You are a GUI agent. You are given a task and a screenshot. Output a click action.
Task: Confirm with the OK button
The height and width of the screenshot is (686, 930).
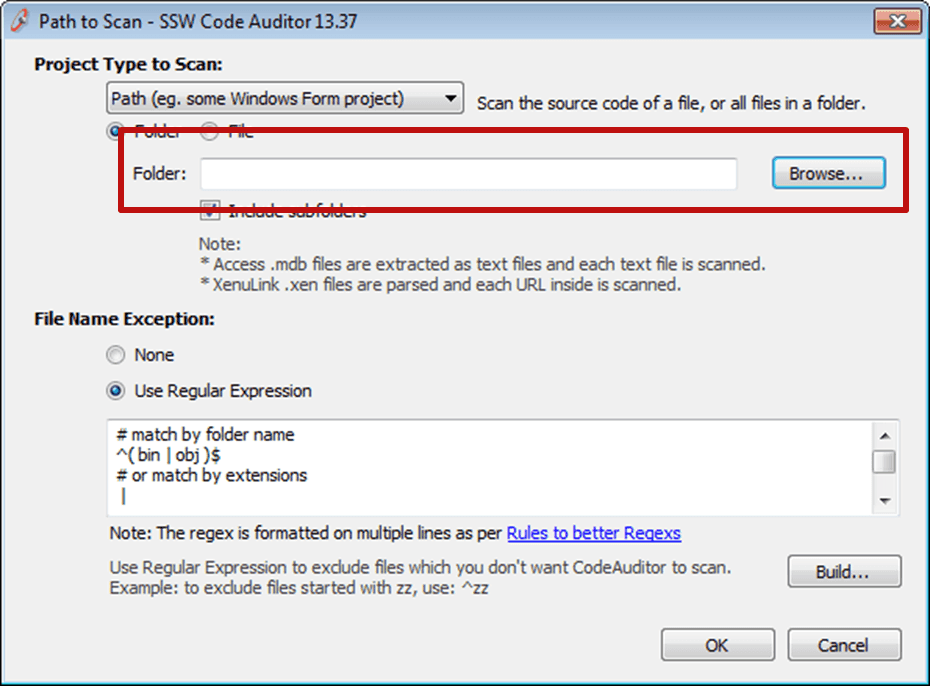(x=716, y=645)
